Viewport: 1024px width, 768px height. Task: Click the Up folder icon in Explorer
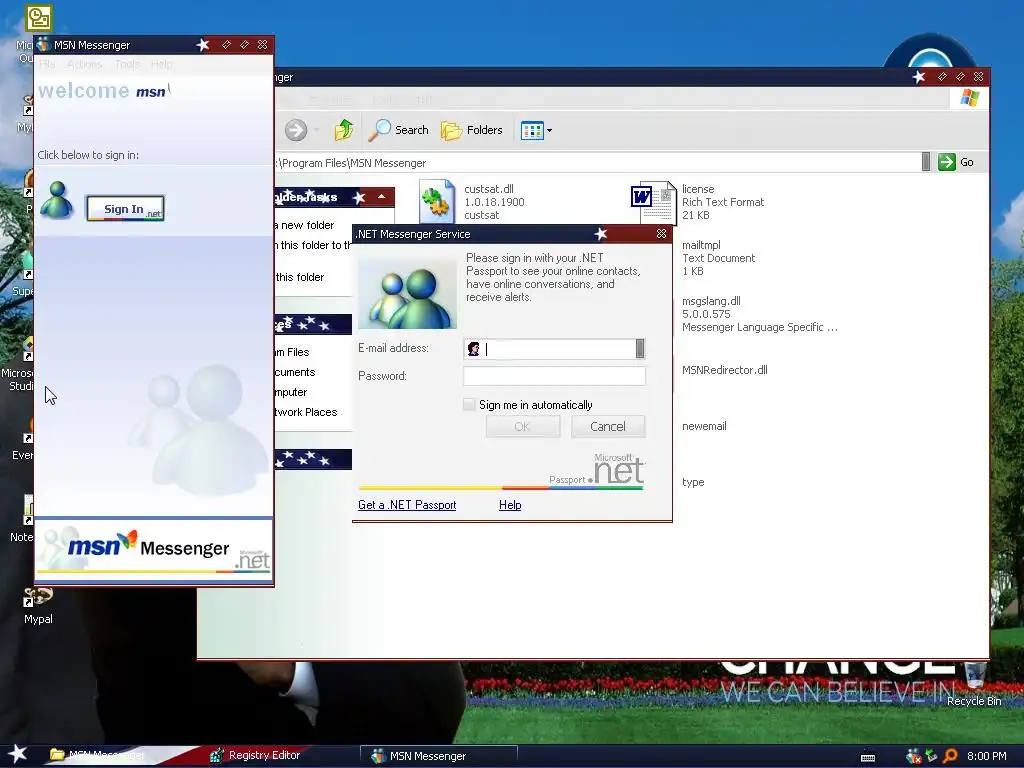pos(344,130)
